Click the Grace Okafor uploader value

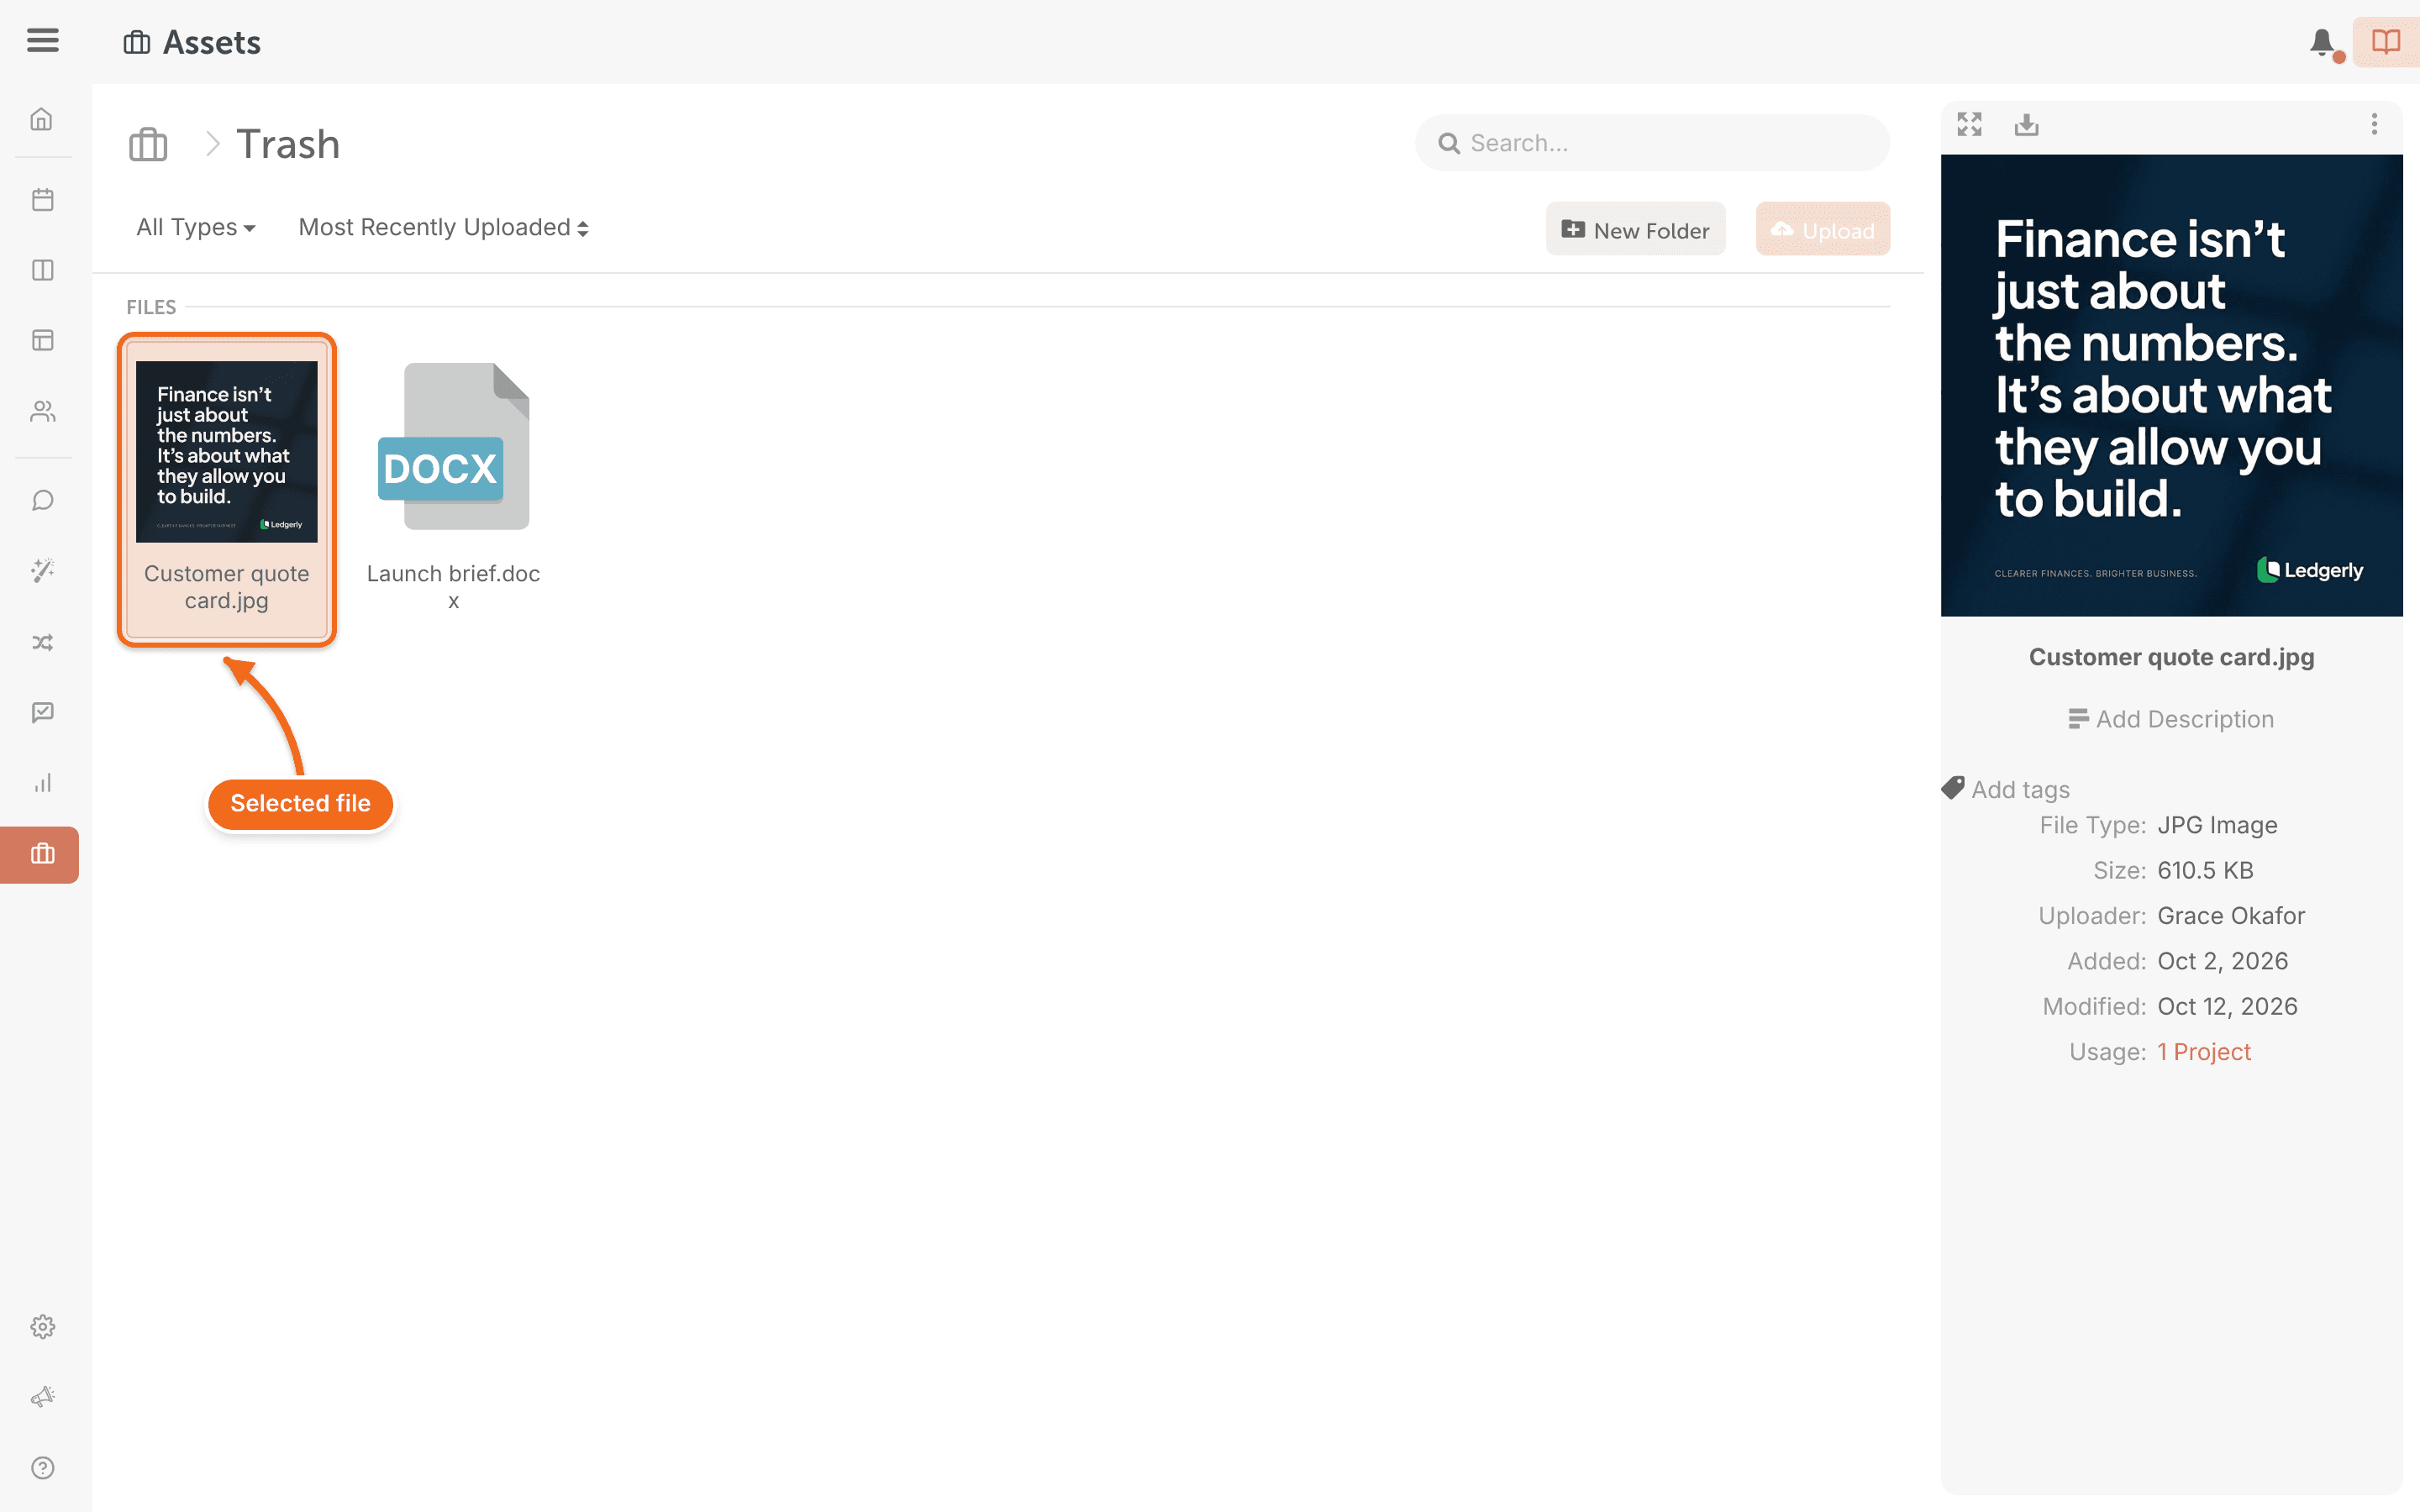tap(2231, 916)
